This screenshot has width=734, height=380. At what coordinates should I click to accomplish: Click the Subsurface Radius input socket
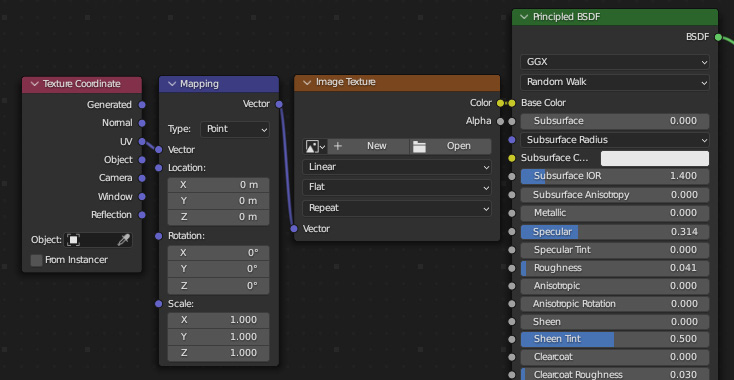coord(512,139)
